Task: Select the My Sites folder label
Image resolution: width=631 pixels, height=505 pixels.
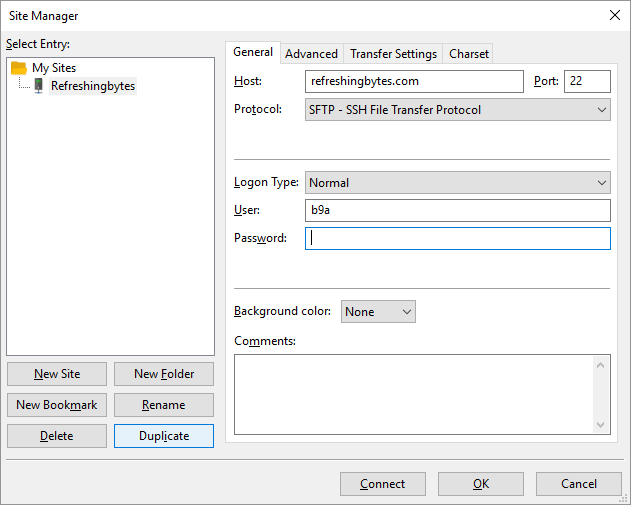Action: pos(54,68)
